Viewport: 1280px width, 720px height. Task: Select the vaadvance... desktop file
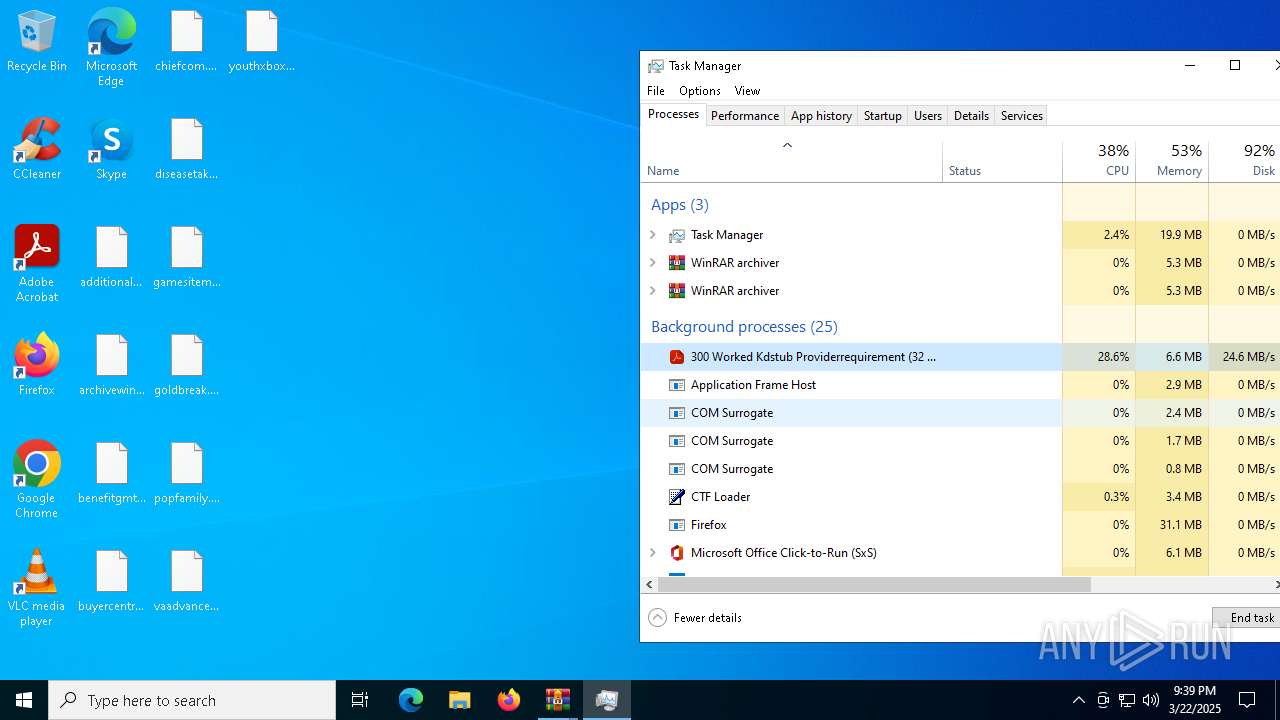tap(186, 582)
